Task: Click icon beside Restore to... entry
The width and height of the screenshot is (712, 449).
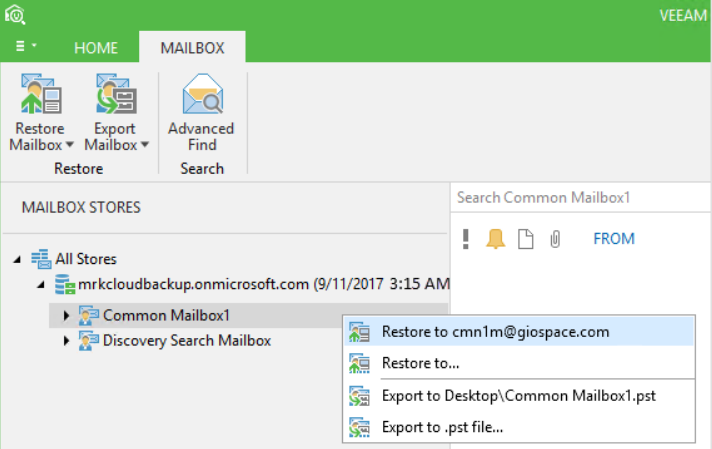Action: tap(359, 364)
